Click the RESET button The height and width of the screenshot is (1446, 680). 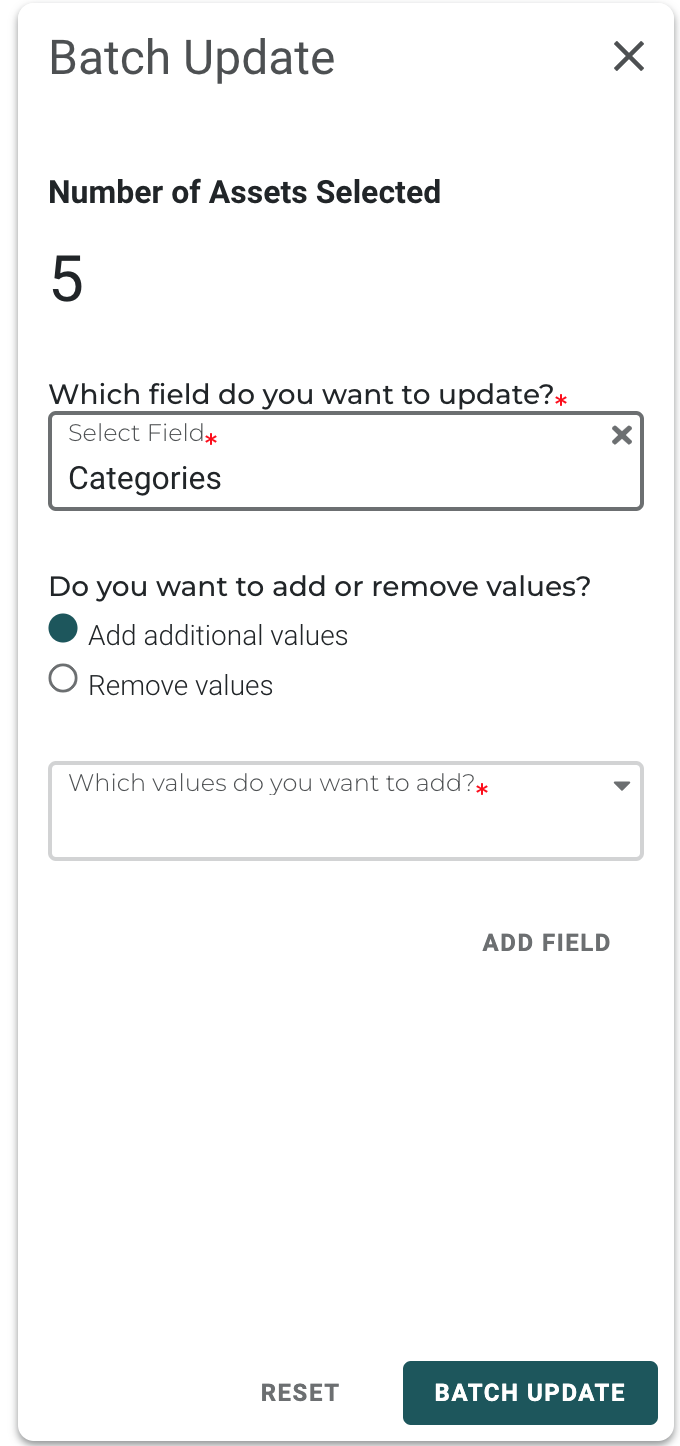(x=300, y=1393)
